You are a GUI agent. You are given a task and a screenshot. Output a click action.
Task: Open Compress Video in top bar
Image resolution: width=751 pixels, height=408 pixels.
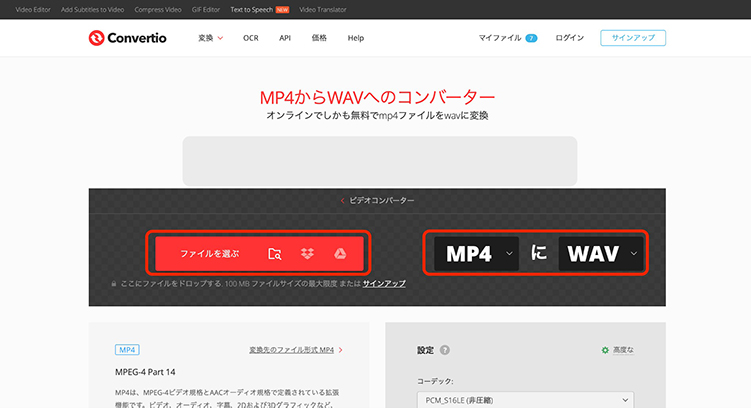[158, 10]
